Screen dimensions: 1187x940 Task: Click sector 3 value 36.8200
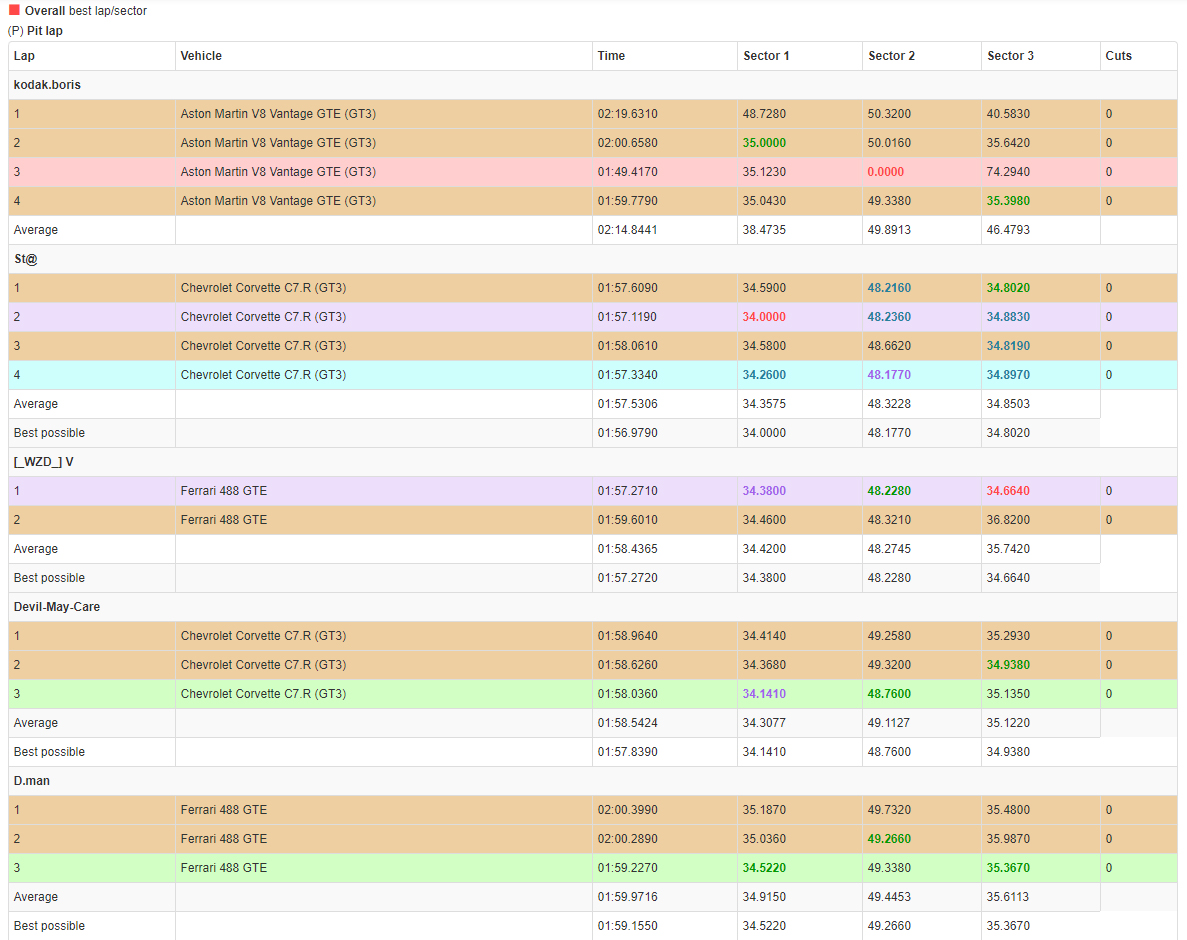click(x=1008, y=520)
